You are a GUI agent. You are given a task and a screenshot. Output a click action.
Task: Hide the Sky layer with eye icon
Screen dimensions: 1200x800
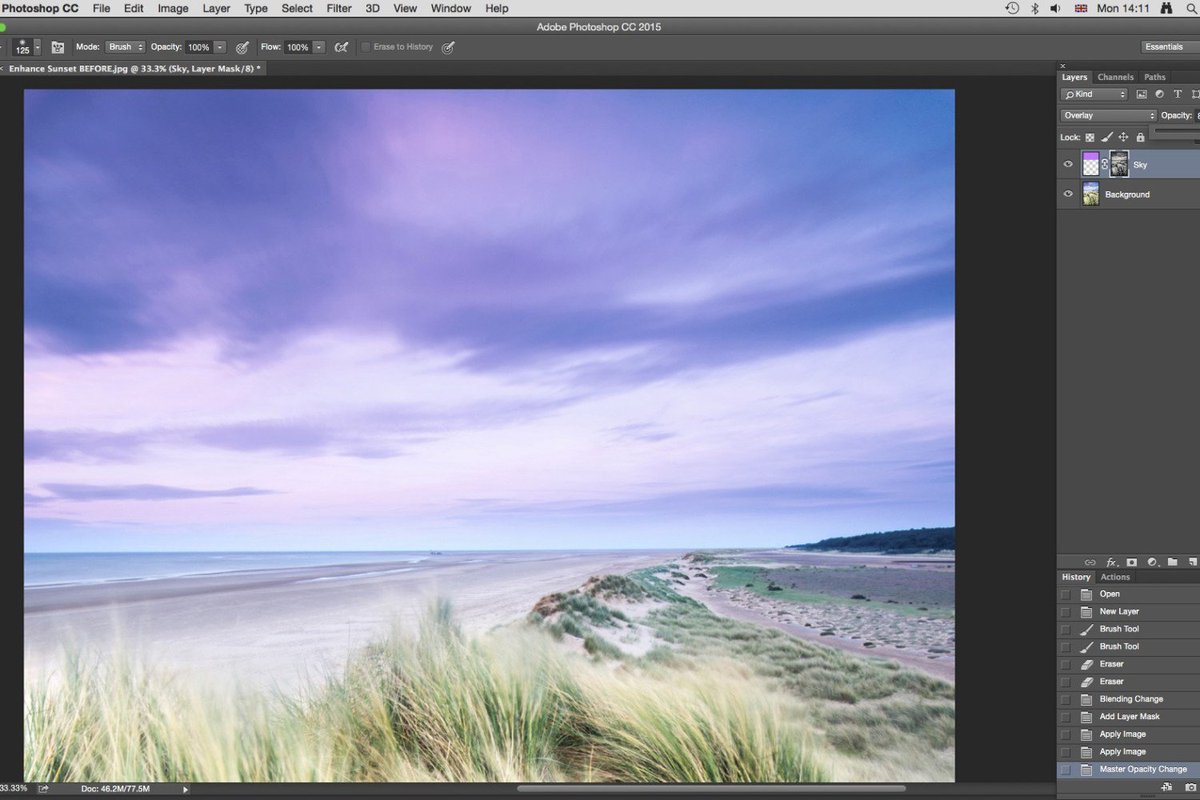1068,164
